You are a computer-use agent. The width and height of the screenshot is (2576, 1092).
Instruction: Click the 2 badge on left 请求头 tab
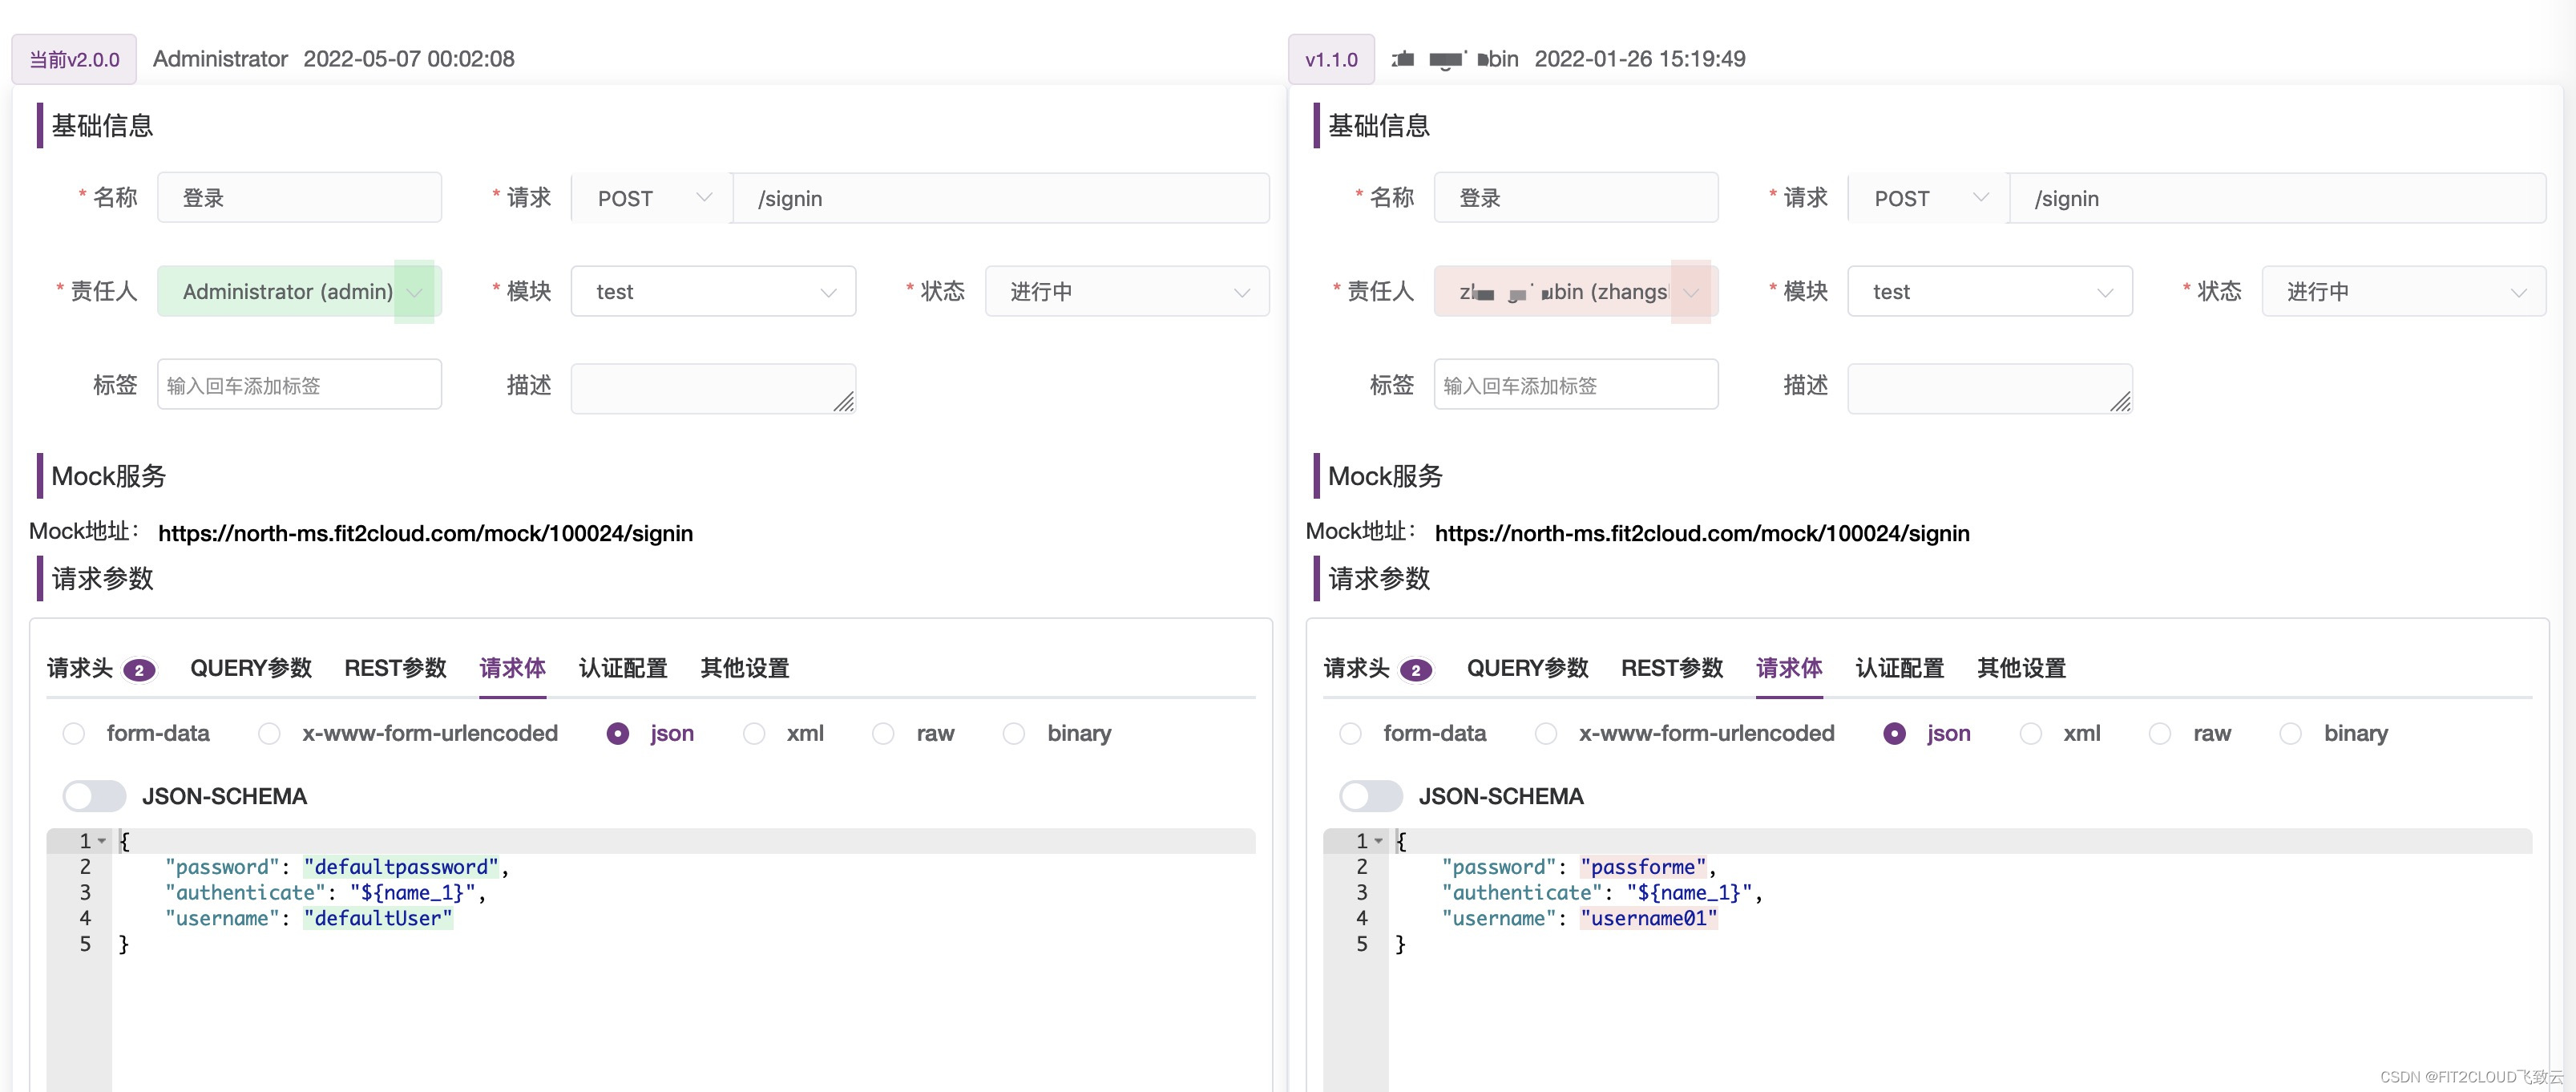139,670
